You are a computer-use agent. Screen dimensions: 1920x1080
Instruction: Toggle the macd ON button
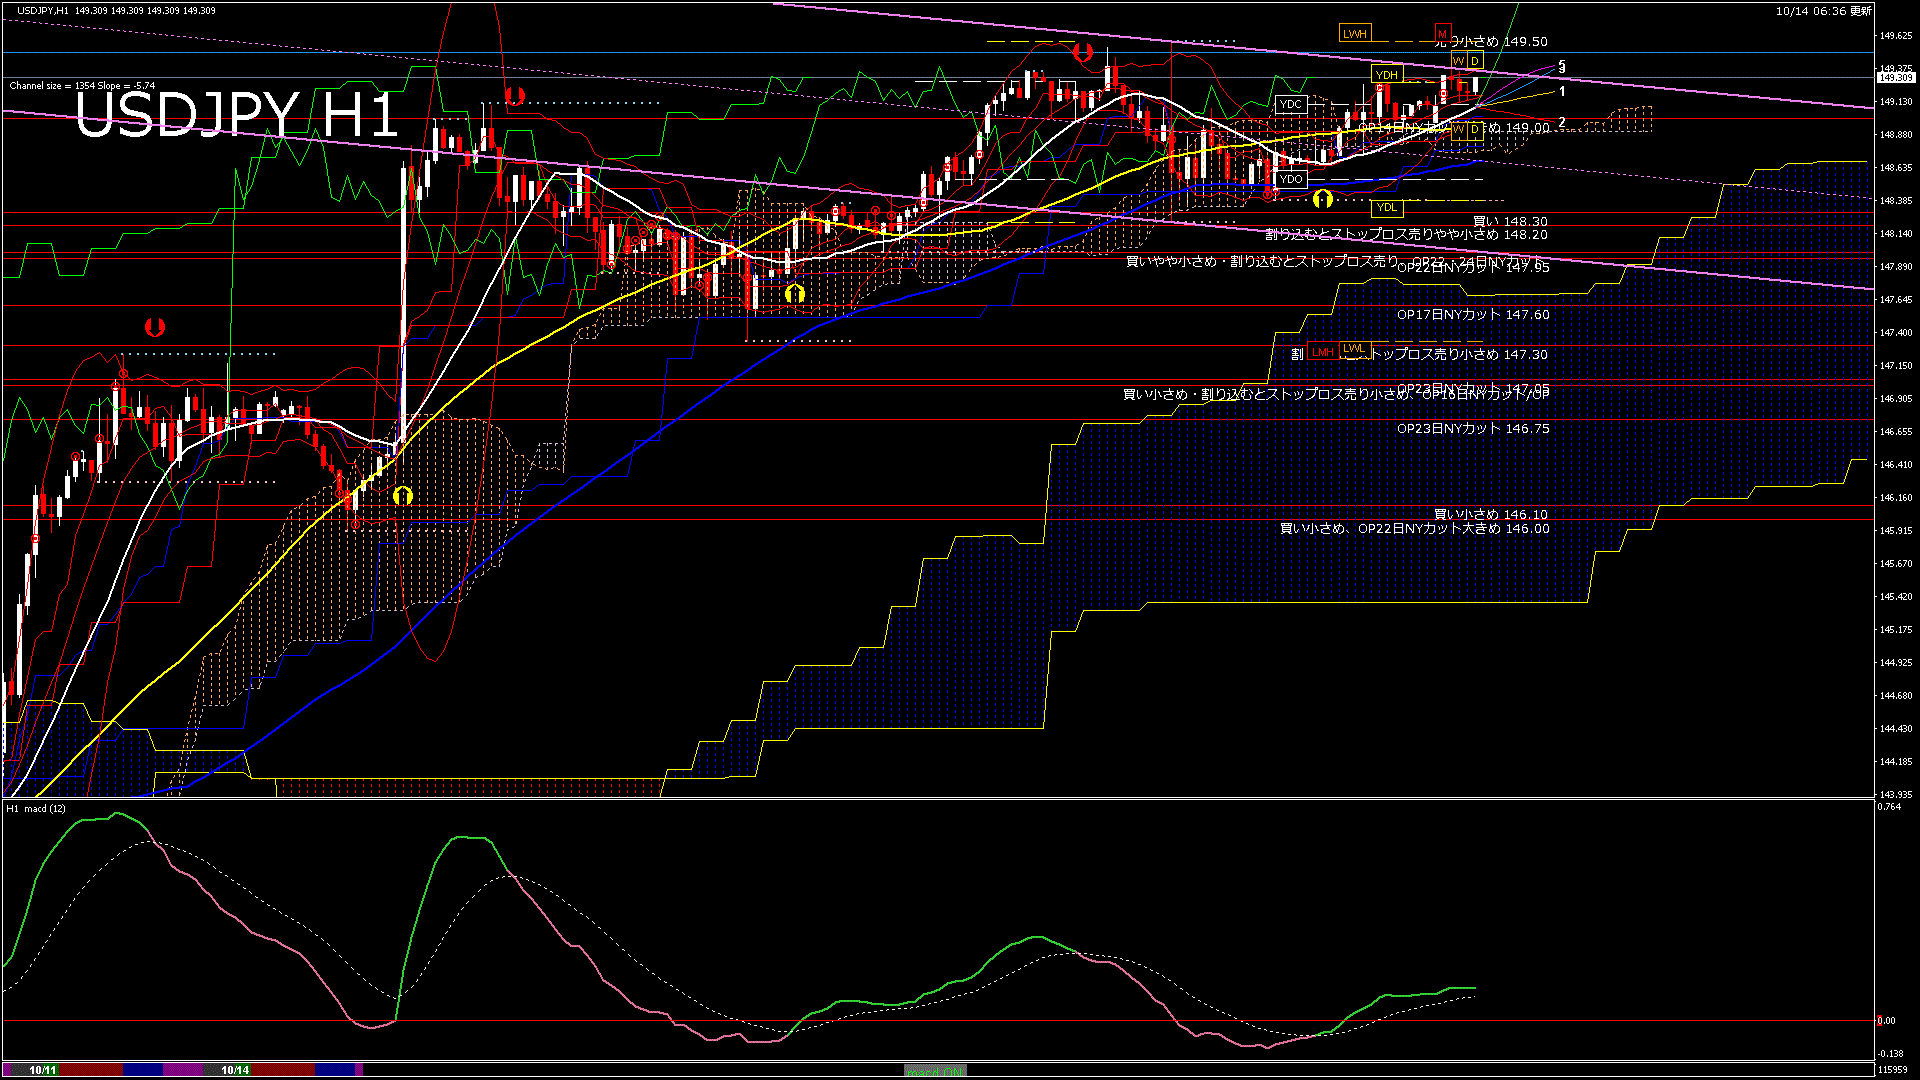click(x=935, y=1071)
